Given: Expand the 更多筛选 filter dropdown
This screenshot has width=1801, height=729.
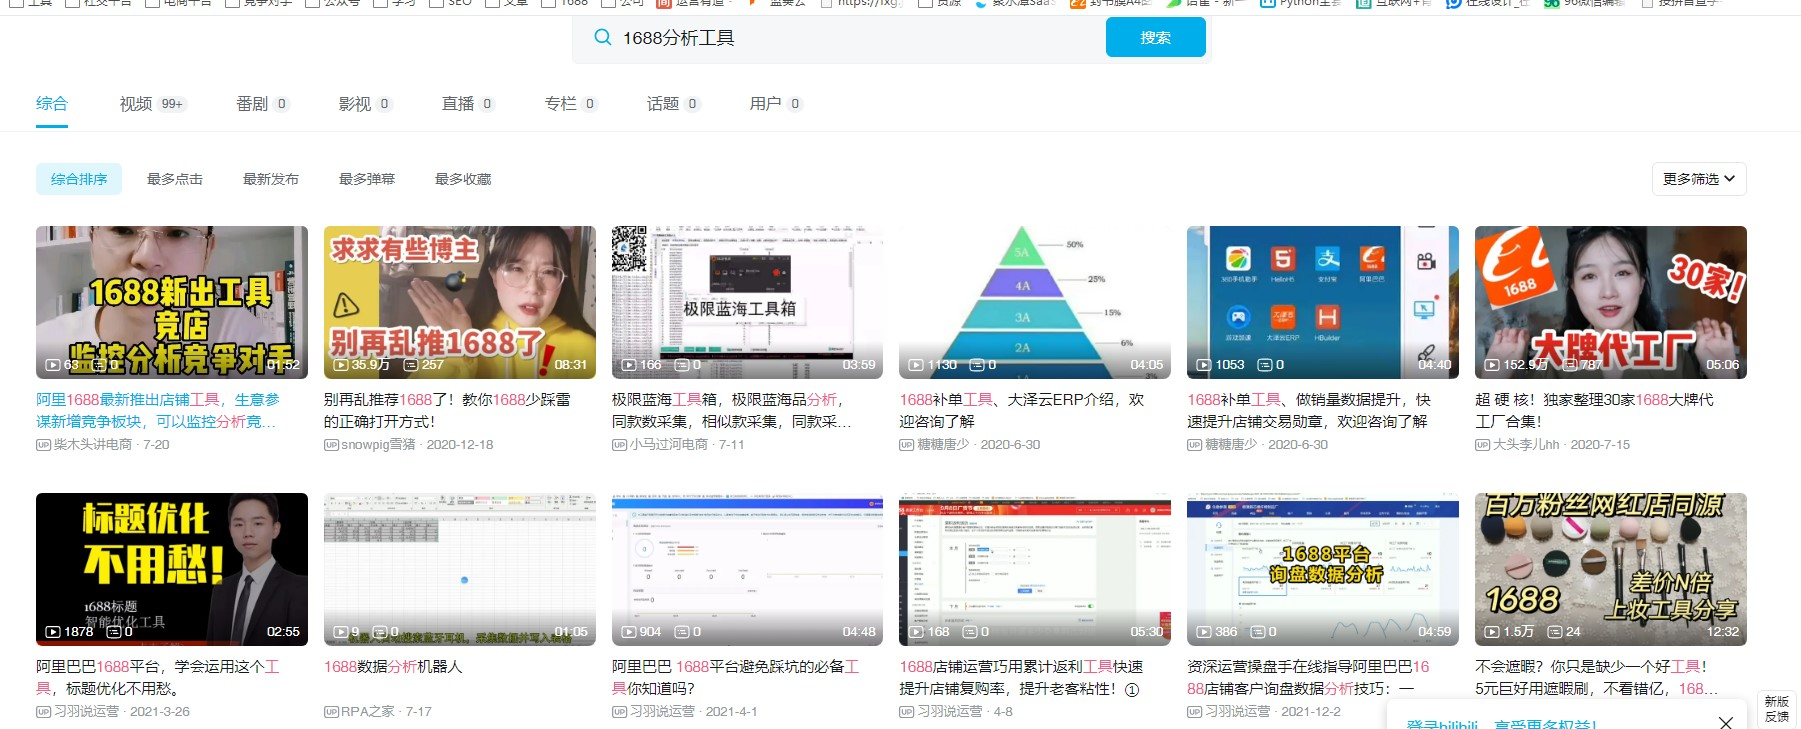Looking at the screenshot, I should pyautogui.click(x=1699, y=179).
